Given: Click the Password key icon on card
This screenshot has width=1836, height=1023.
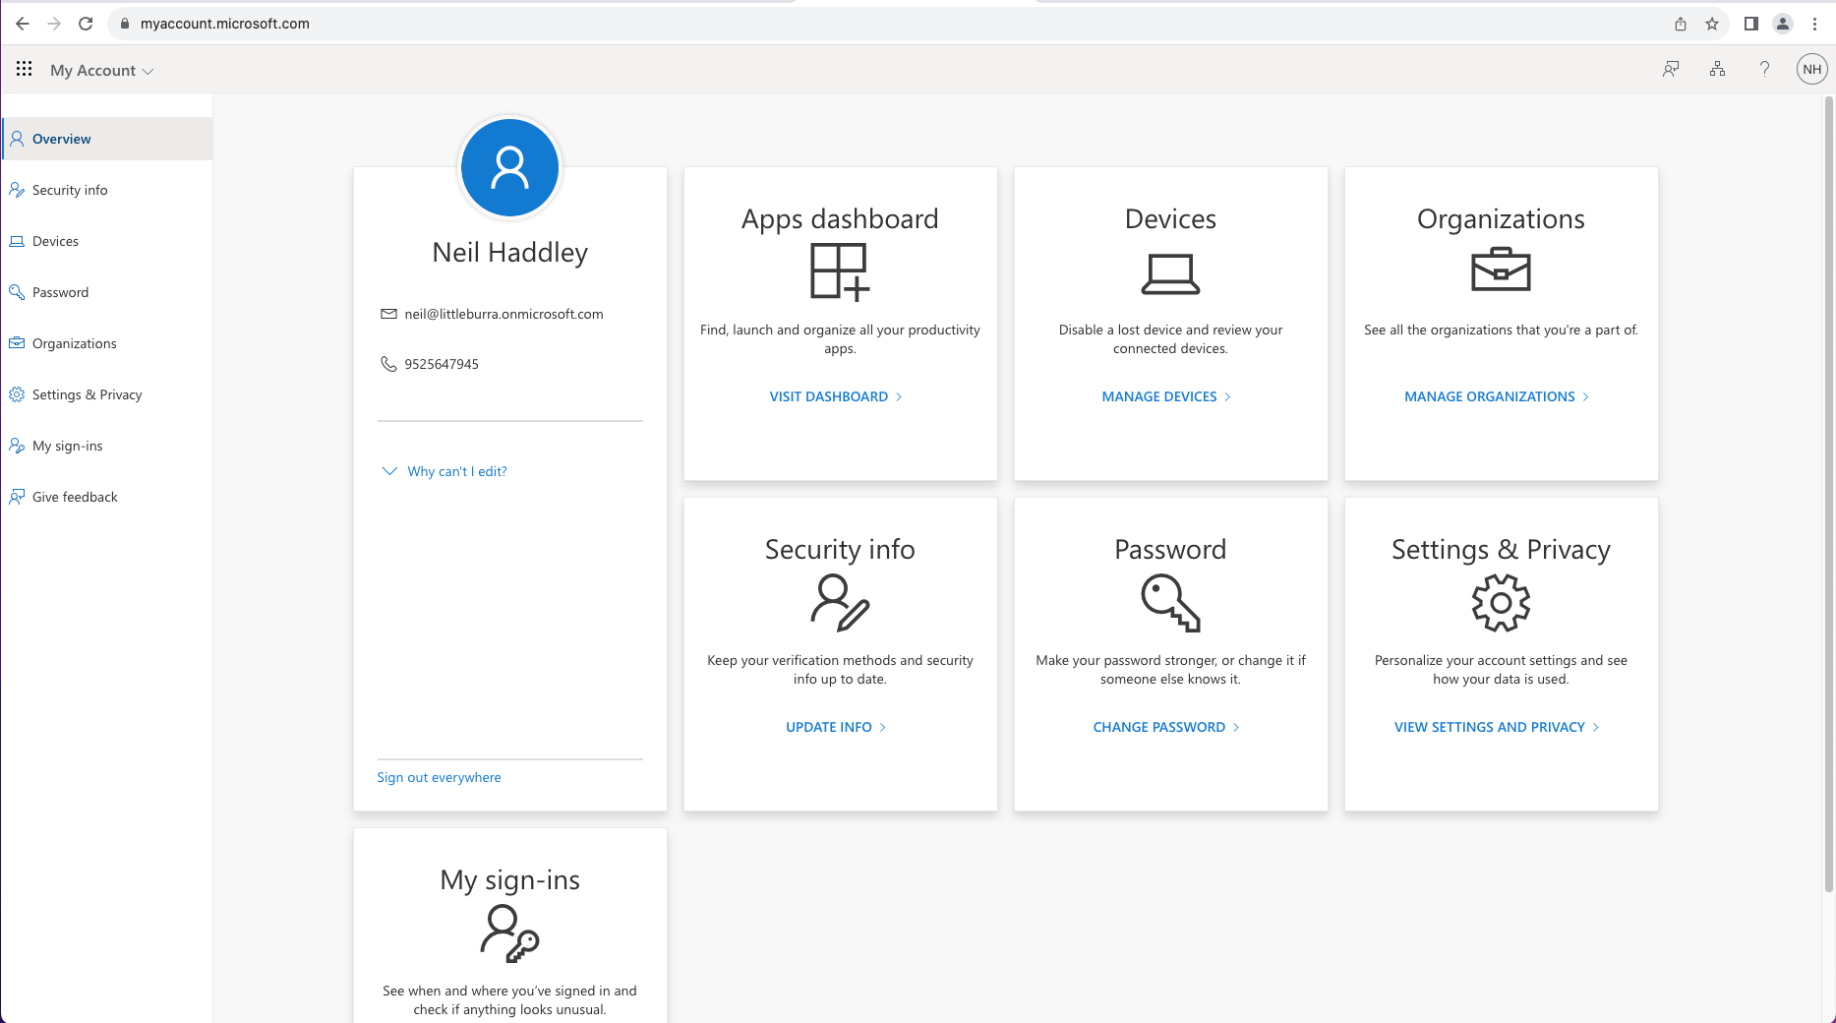Looking at the screenshot, I should tap(1170, 602).
